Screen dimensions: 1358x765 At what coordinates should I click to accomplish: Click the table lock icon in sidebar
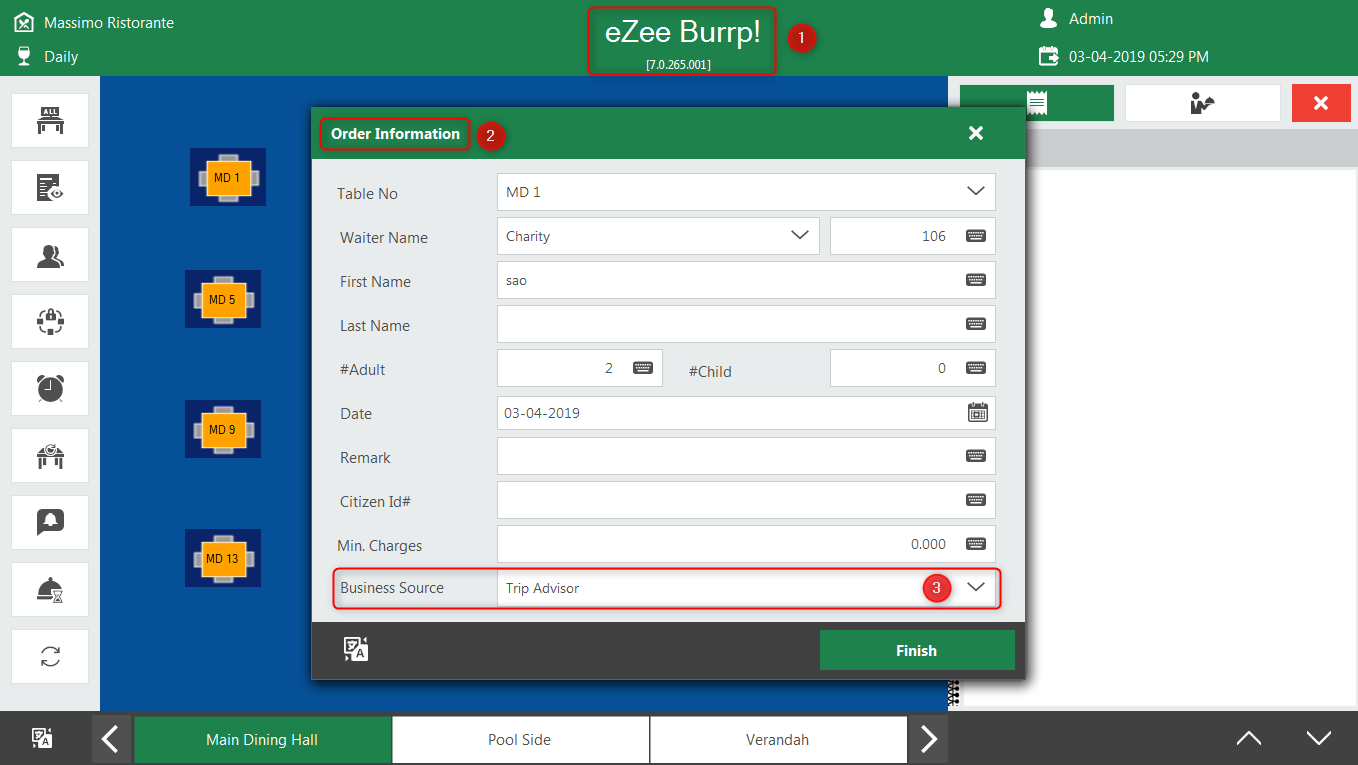click(50, 321)
